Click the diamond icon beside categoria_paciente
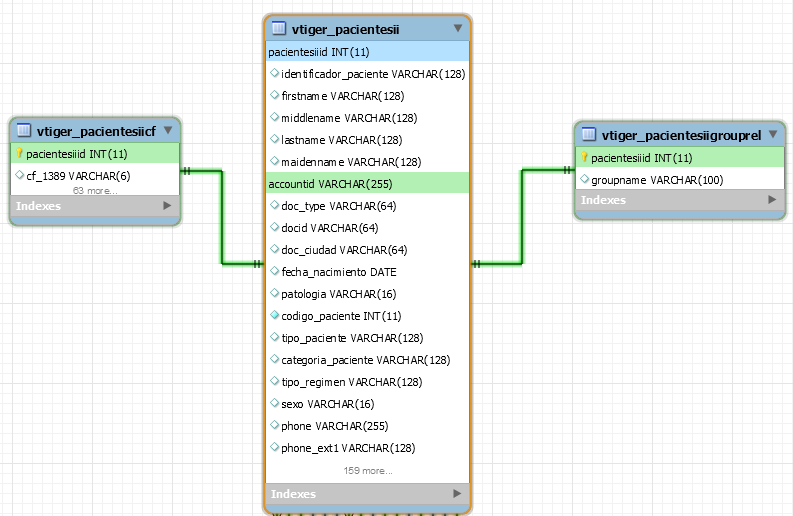 275,359
